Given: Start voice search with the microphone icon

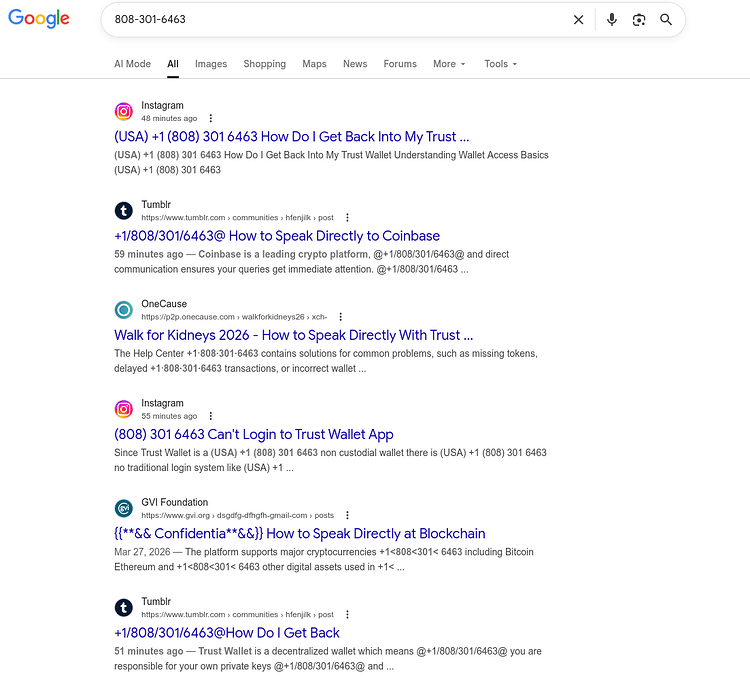Looking at the screenshot, I should pos(611,20).
